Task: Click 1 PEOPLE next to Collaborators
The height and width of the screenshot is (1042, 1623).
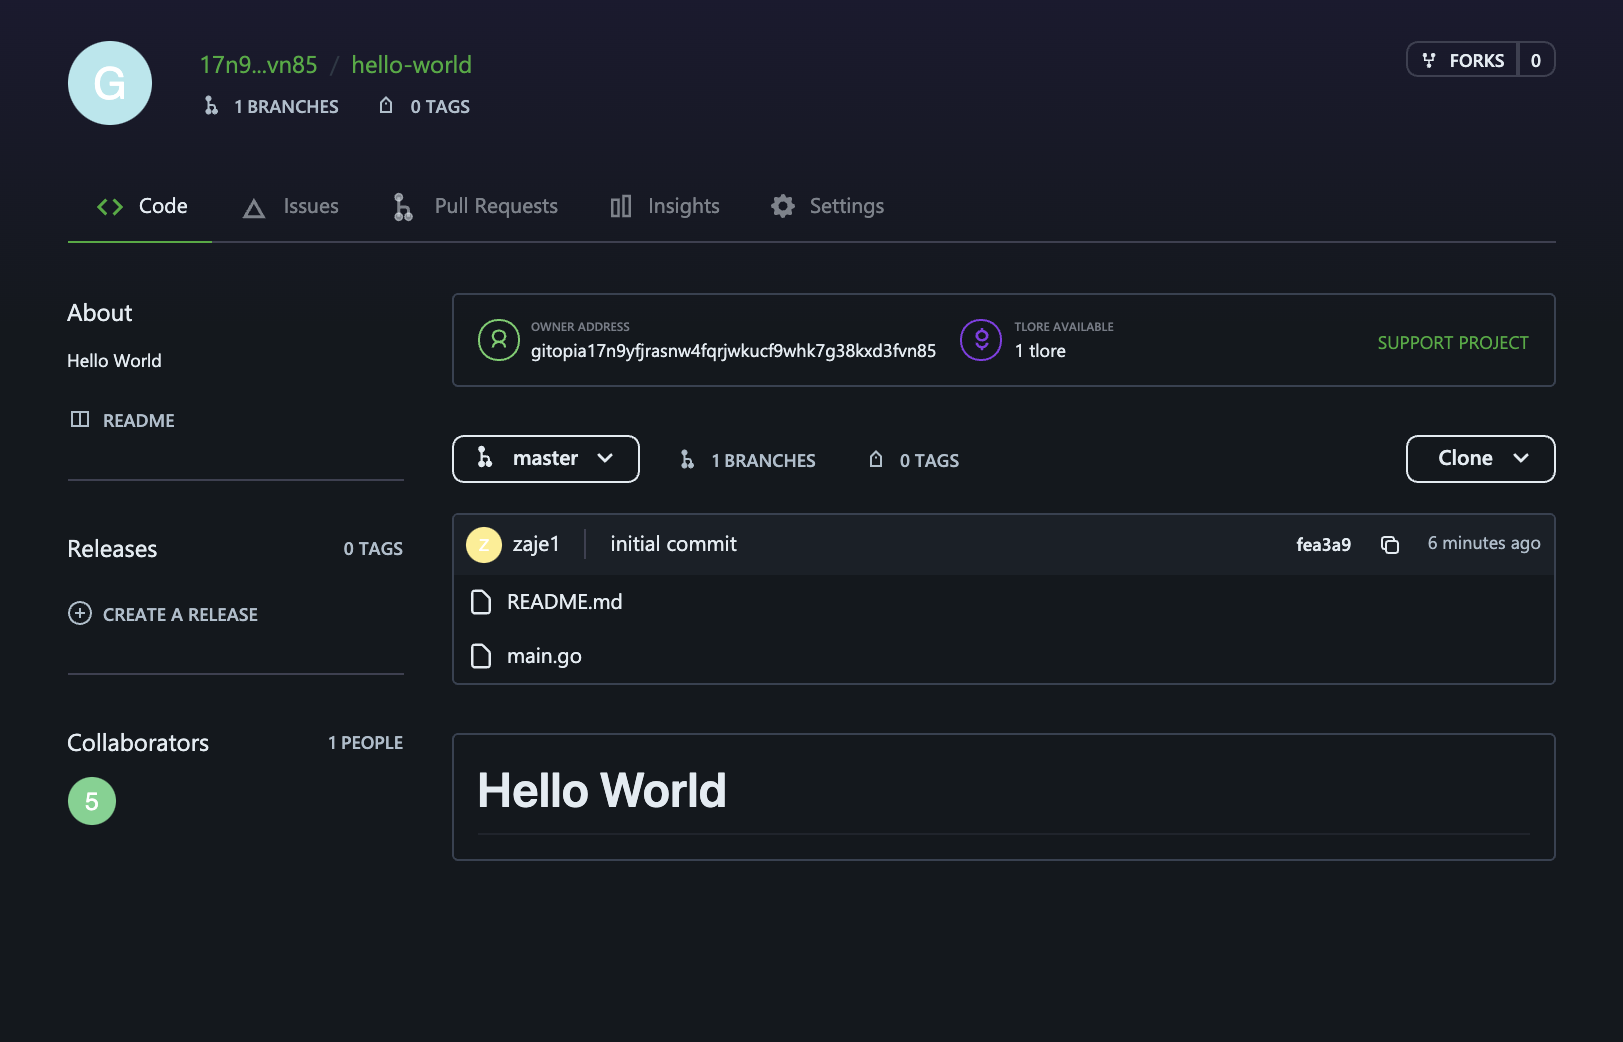Action: tap(365, 743)
